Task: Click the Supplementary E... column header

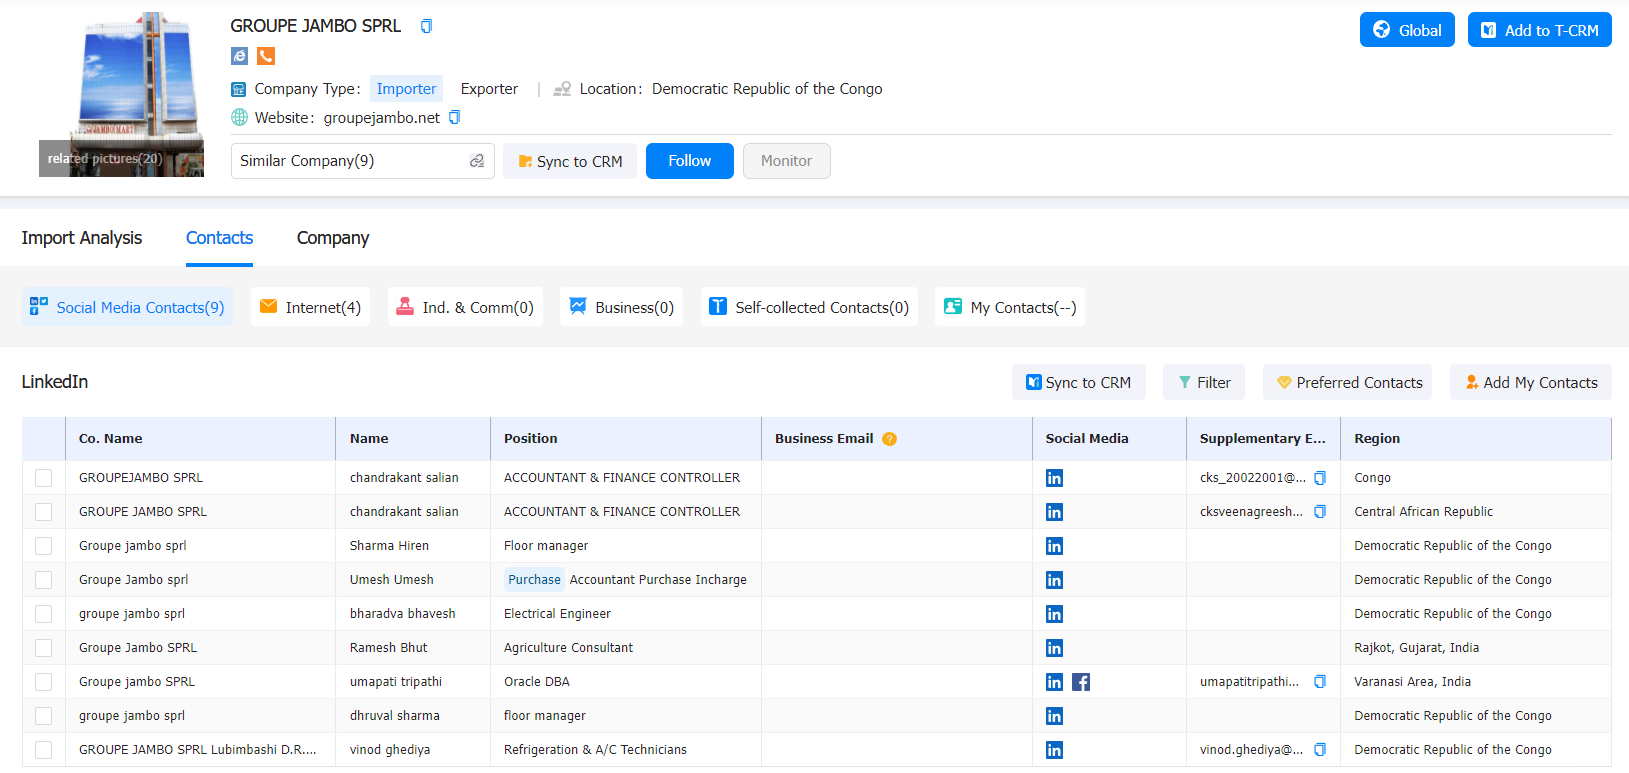Action: coord(1262,439)
